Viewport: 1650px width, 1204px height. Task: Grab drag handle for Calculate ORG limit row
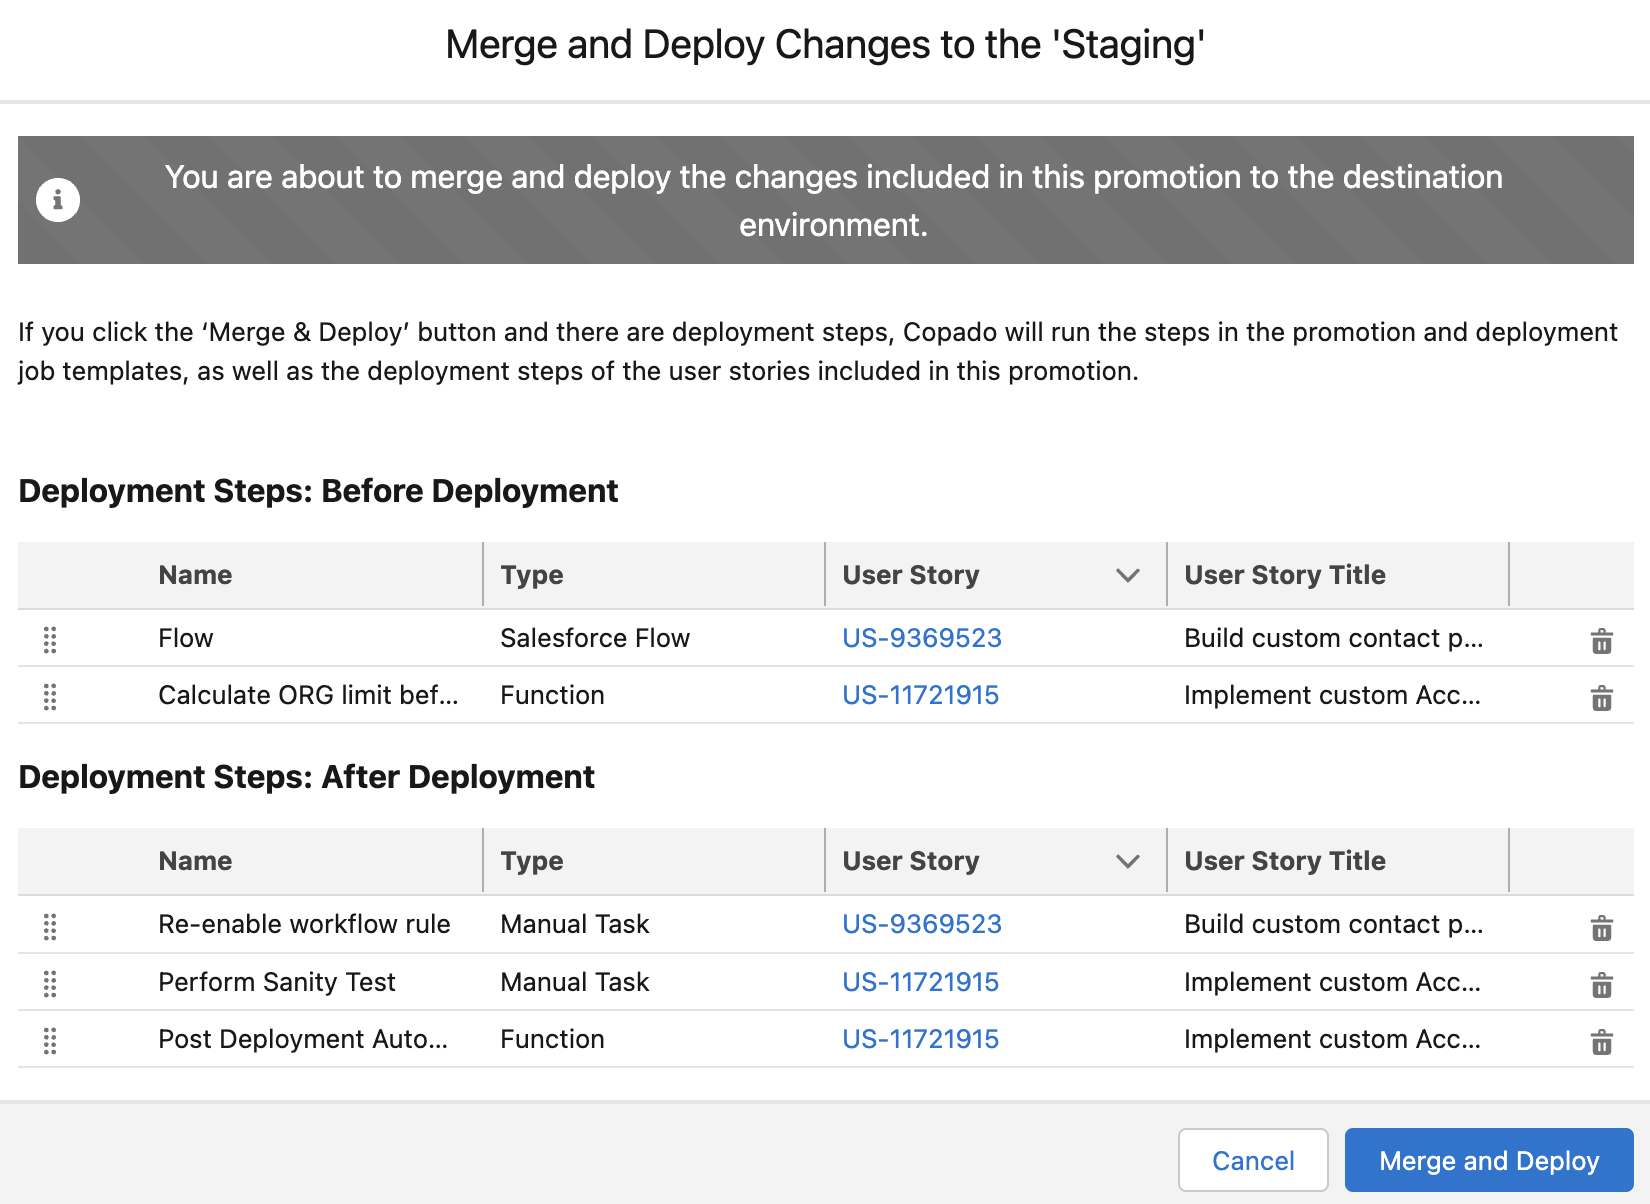50,696
